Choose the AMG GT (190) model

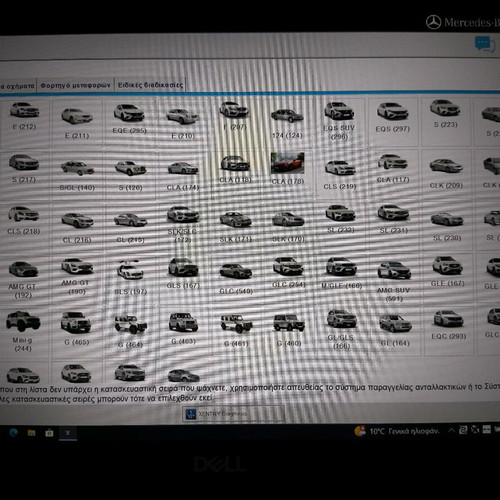[x=77, y=280]
